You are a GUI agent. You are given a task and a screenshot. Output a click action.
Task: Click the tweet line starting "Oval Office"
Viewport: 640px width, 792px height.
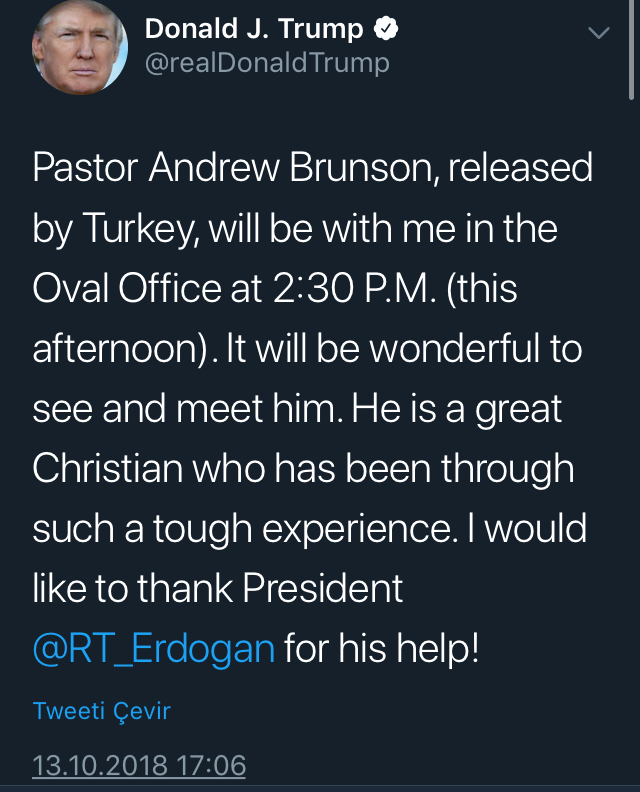tap(273, 288)
